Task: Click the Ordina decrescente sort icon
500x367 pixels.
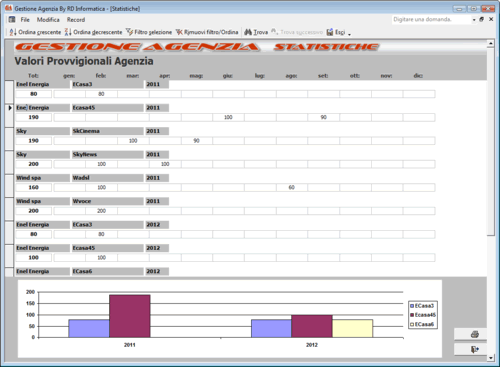Action: point(68,32)
